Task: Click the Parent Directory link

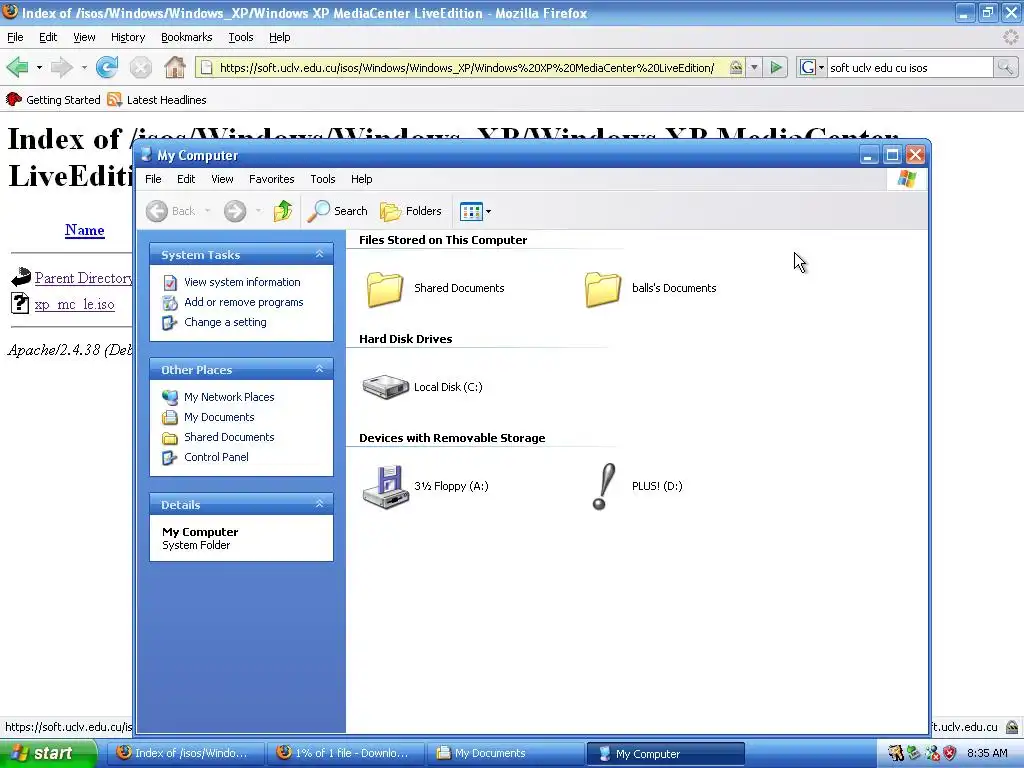Action: tap(84, 278)
